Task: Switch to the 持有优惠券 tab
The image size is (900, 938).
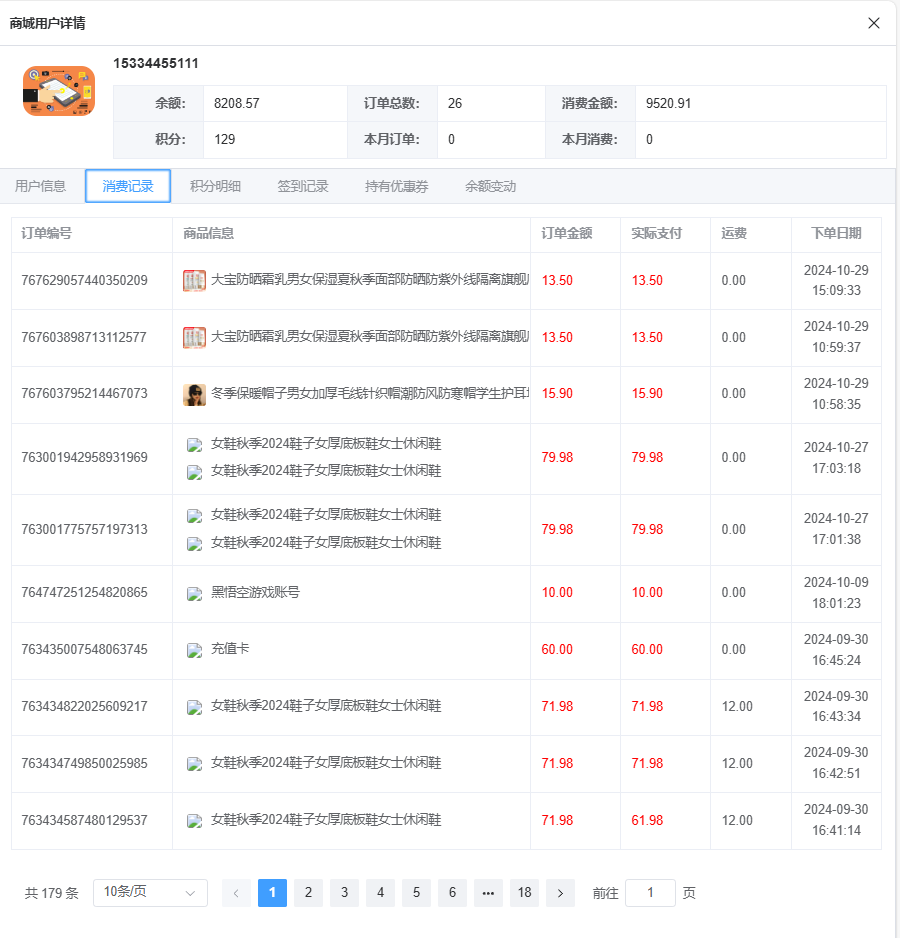Action: [396, 186]
